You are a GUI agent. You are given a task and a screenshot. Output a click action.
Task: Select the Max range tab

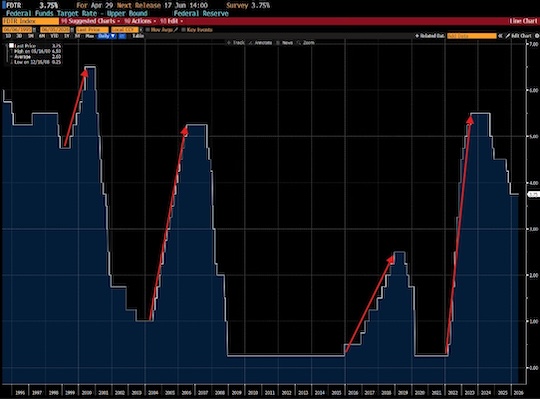(x=90, y=36)
